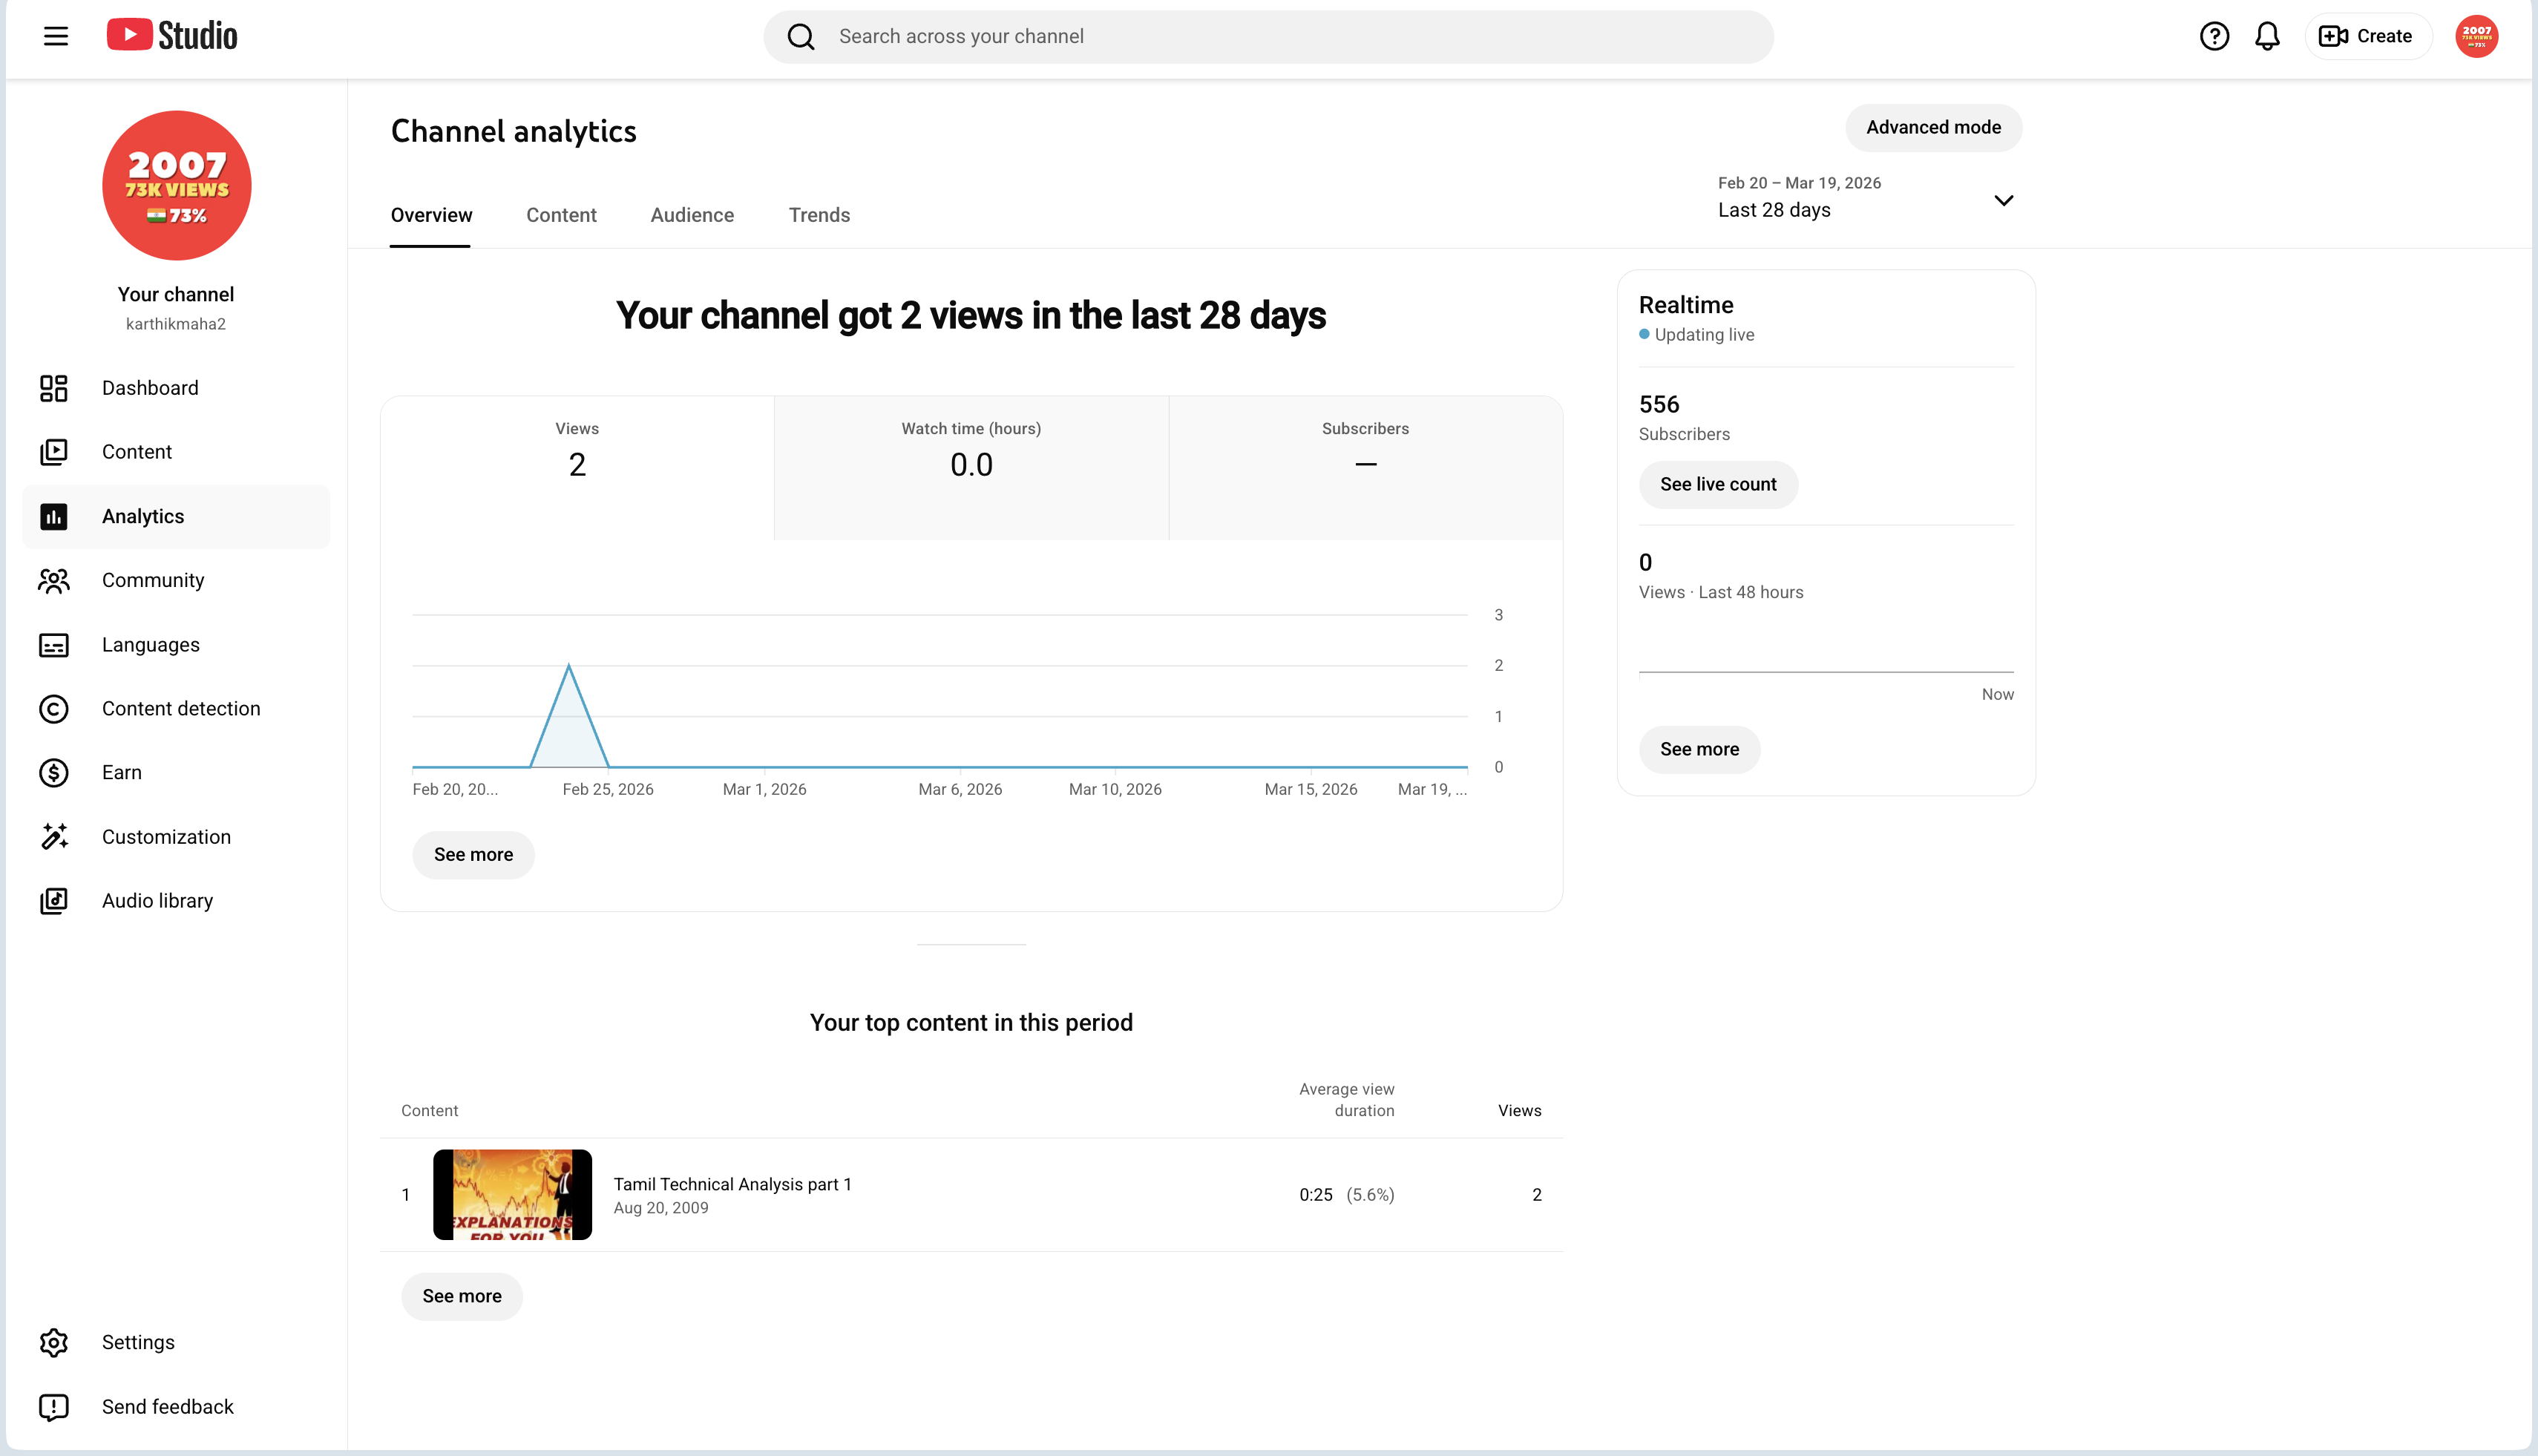
Task: Click the Content detection copyright icon
Action: [54, 709]
